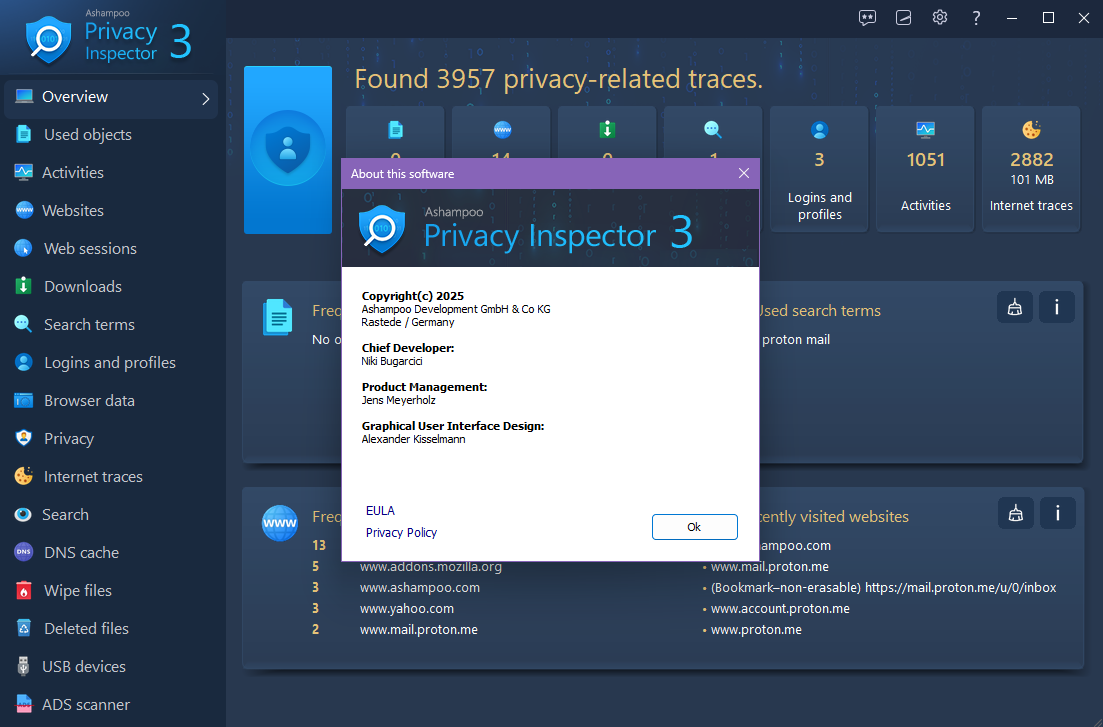Viewport: 1103px width, 727px height.
Task: Open Wipe files label in the sidebar
Action: coord(78,590)
